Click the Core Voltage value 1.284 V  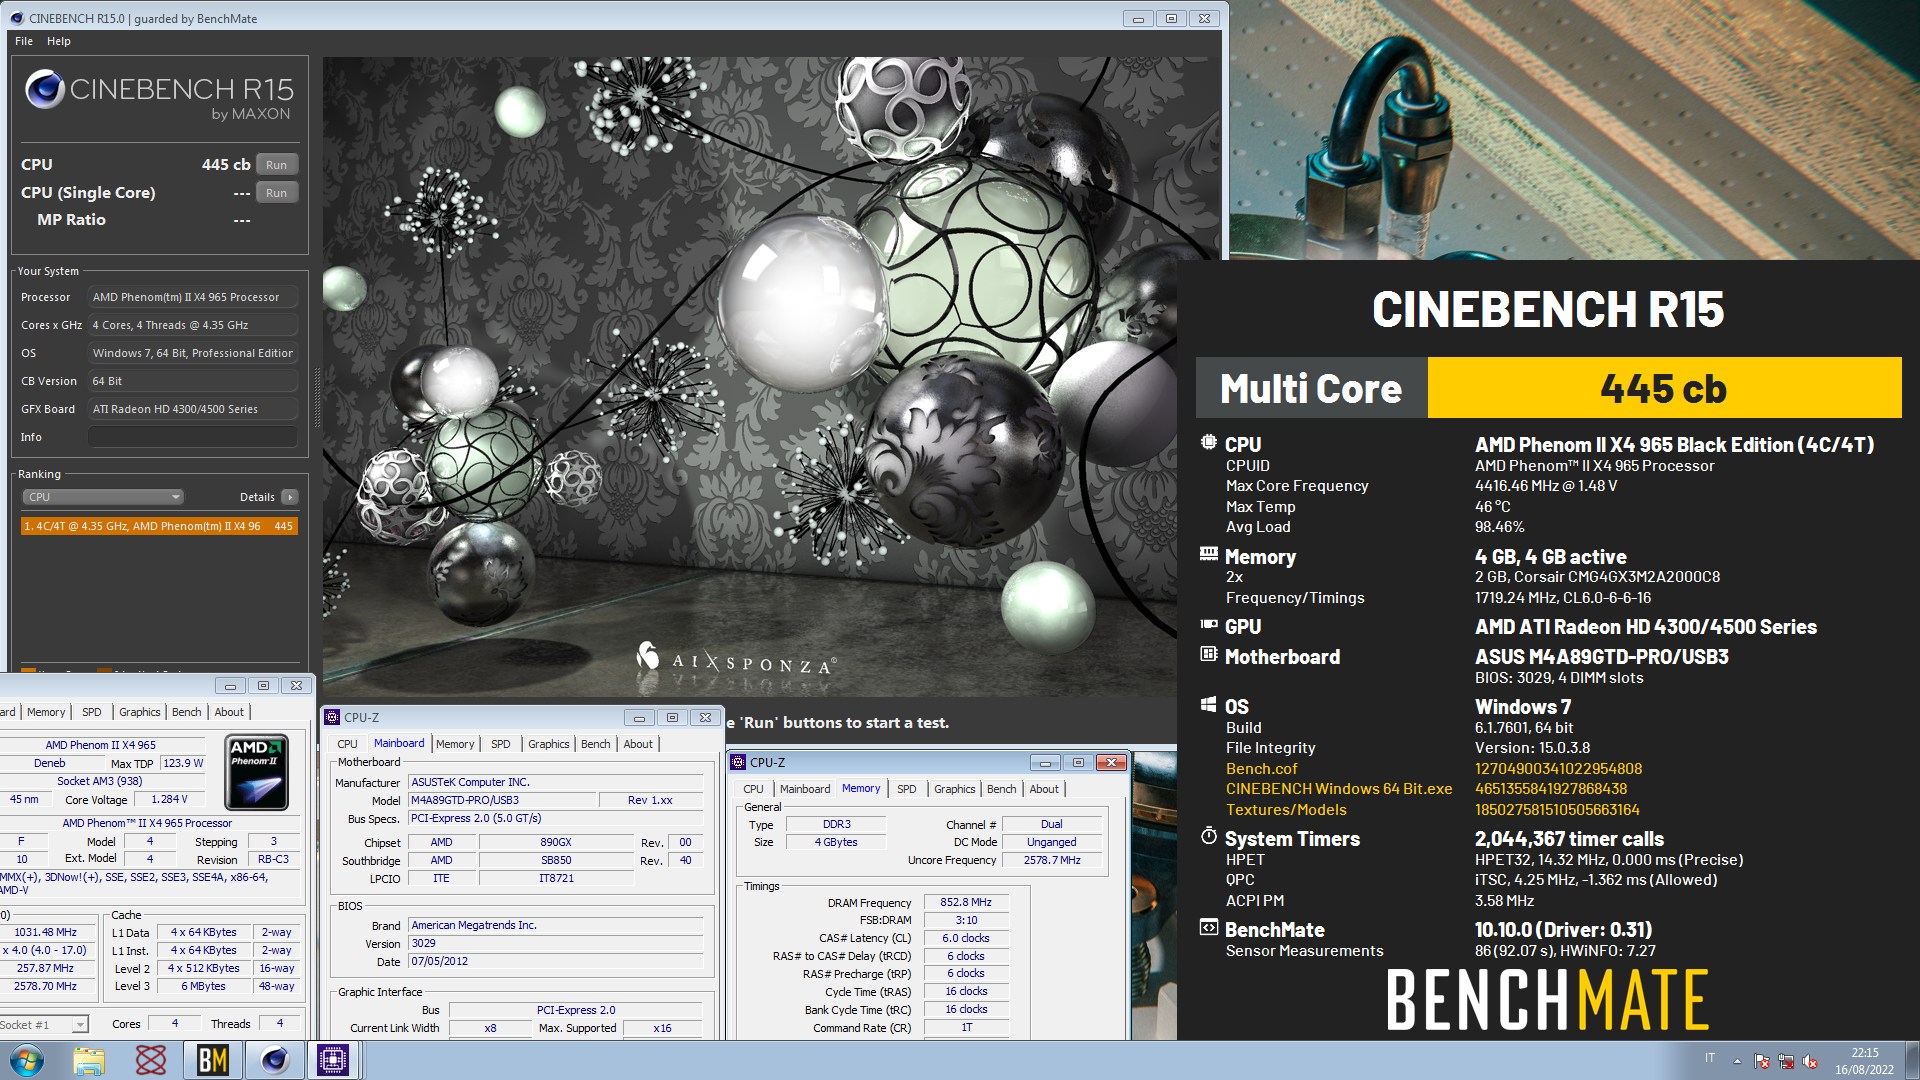point(170,799)
